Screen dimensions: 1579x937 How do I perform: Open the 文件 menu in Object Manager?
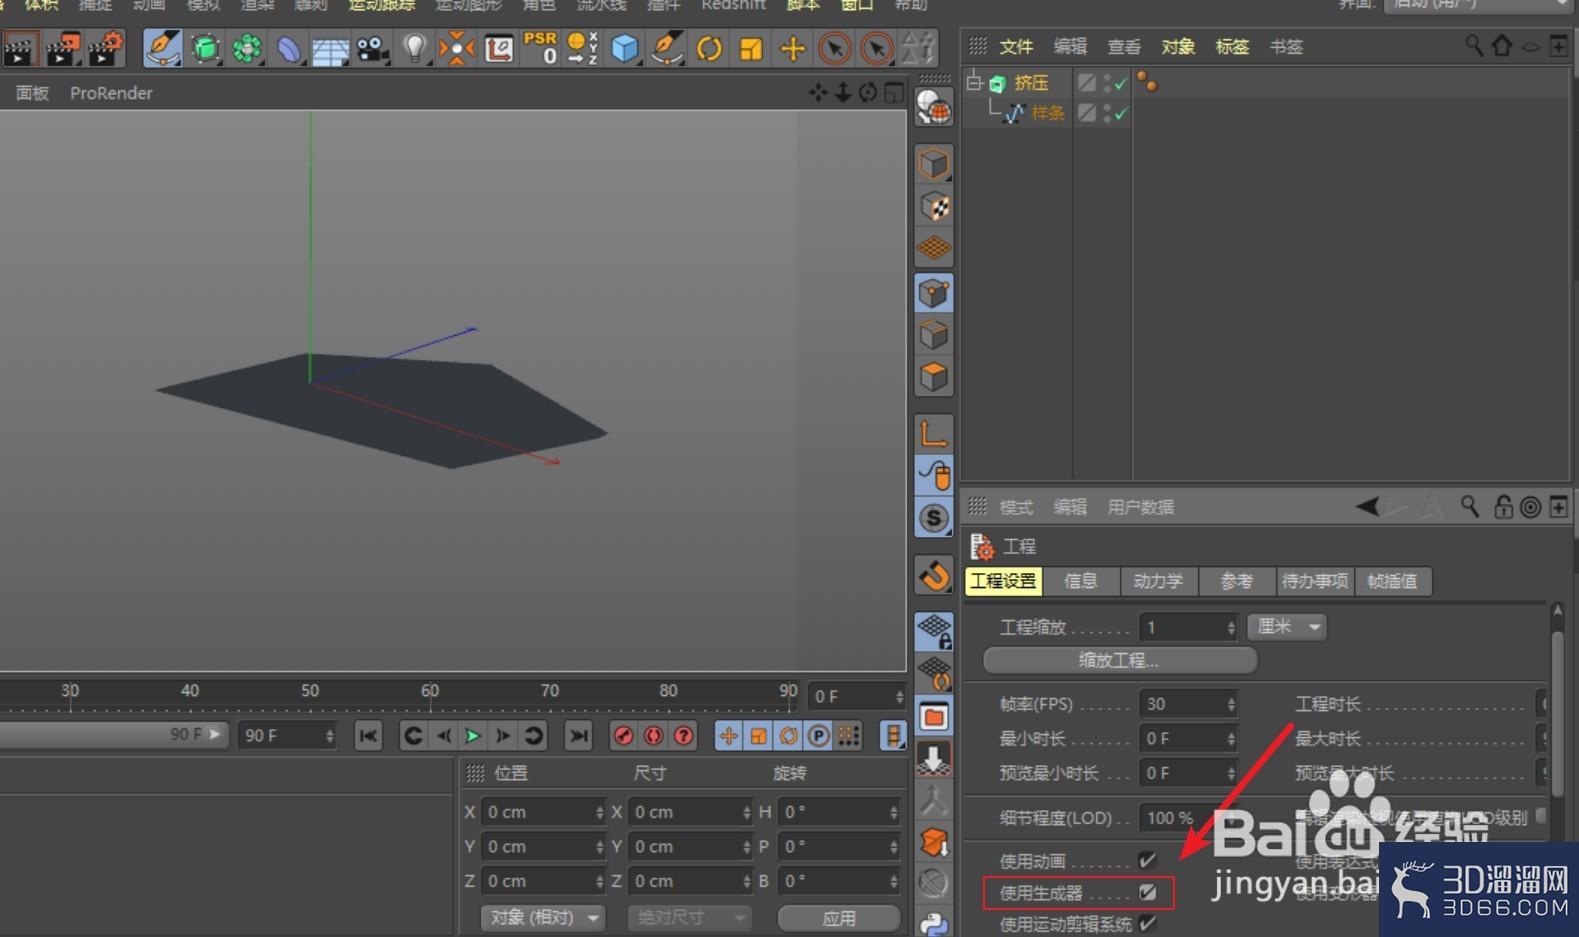(1016, 46)
